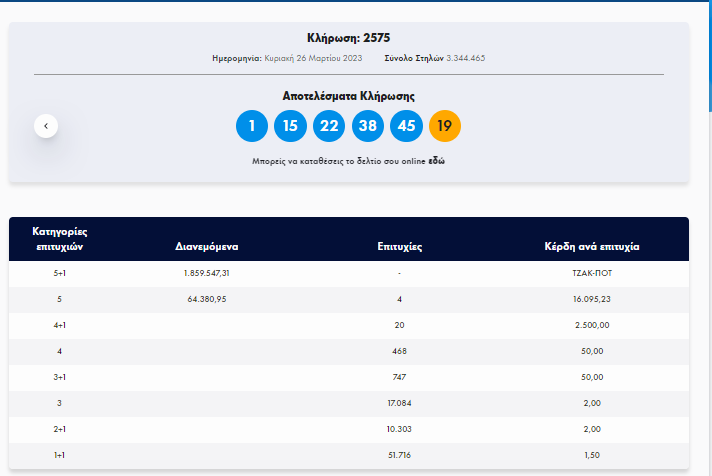Select the blue number 15 ball
Viewport: 712px width, 476px height.
(290, 126)
